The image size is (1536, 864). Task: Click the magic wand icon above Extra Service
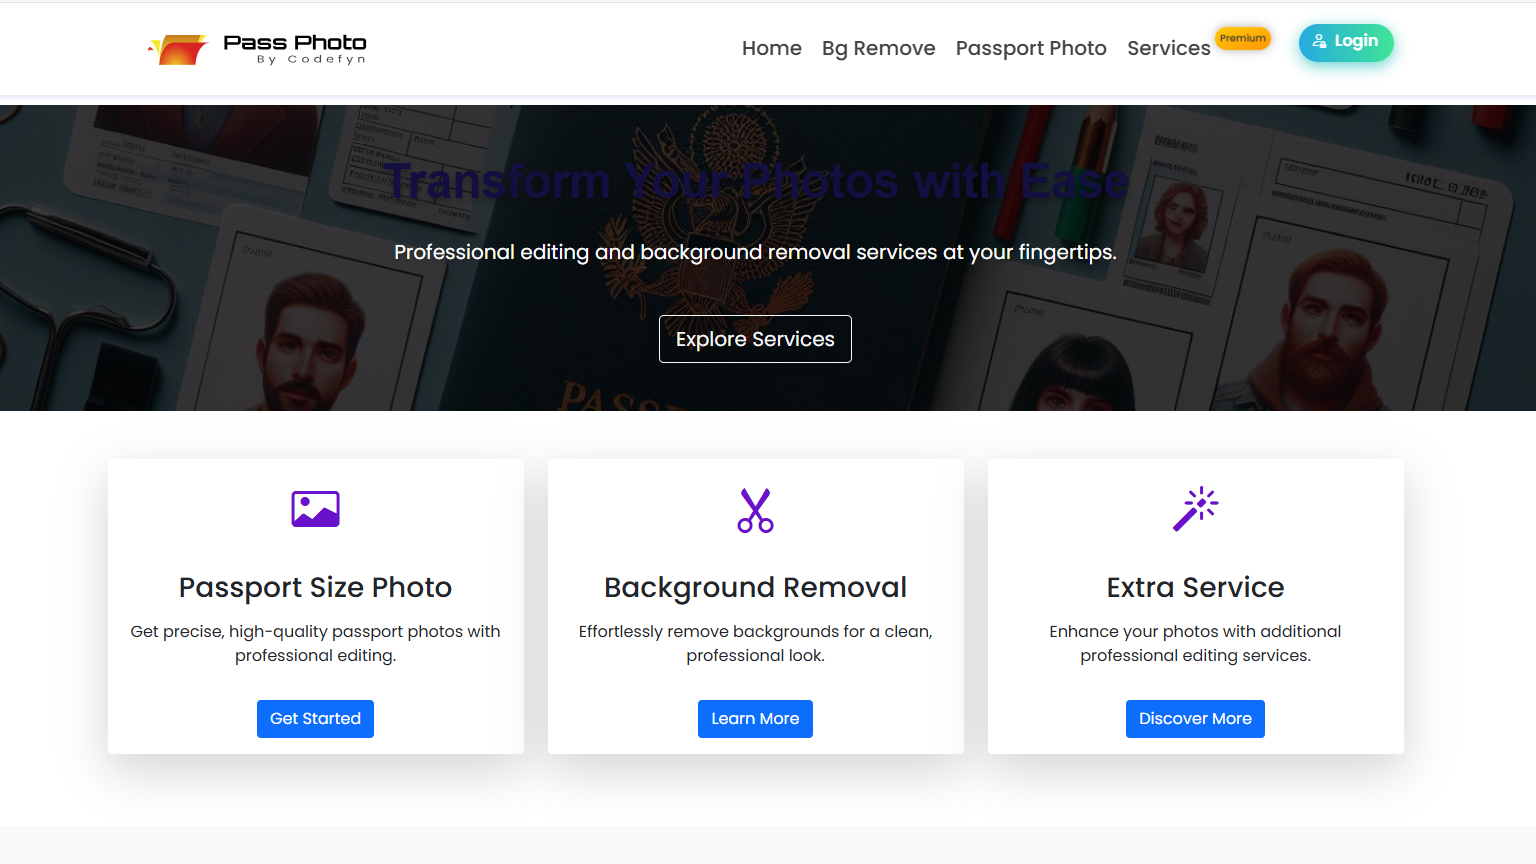point(1196,509)
